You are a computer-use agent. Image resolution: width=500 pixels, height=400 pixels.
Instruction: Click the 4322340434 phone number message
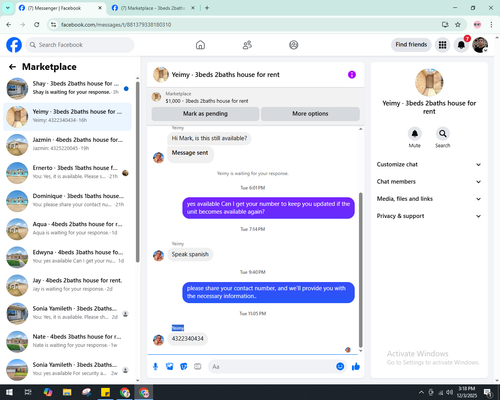188,339
